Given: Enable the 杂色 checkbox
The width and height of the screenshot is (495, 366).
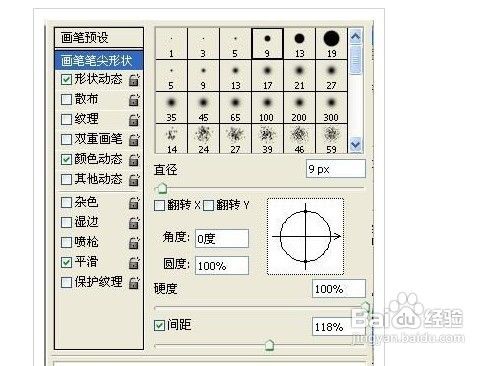Looking at the screenshot, I should tap(66, 202).
